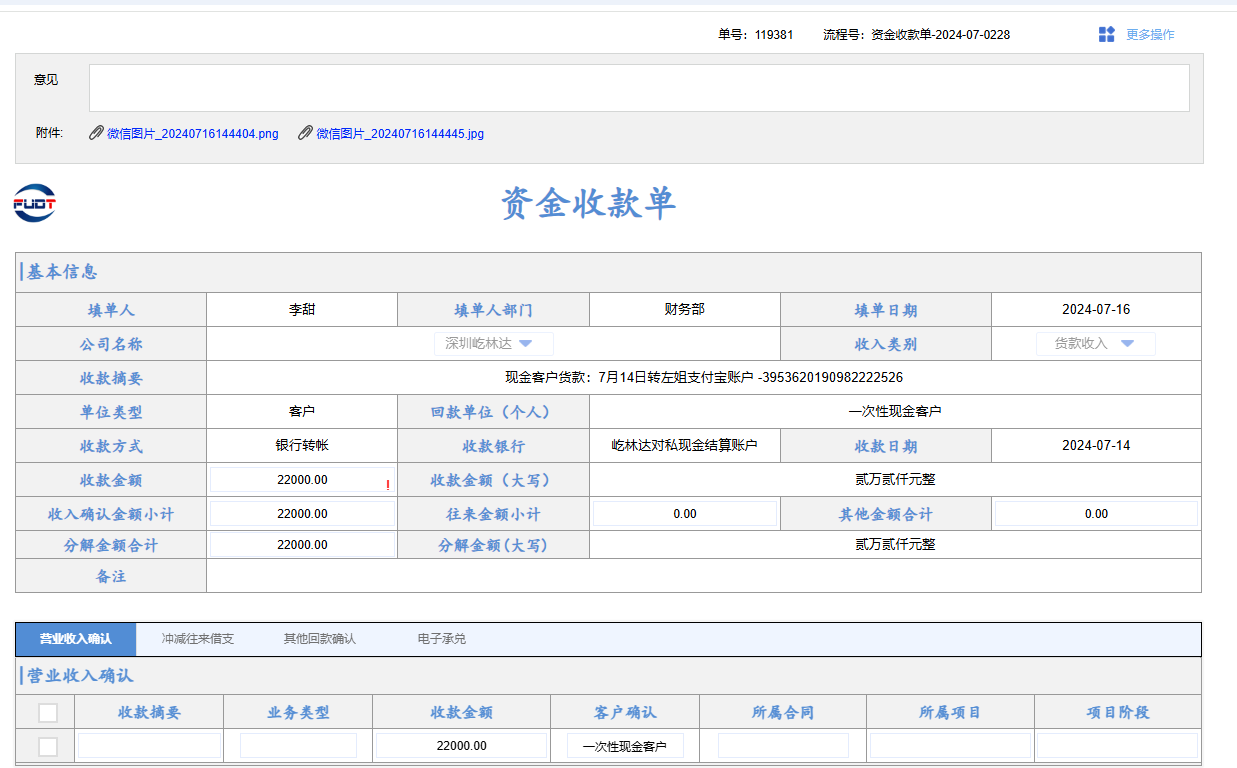Click the 往来金额小计 input field

pos(684,514)
